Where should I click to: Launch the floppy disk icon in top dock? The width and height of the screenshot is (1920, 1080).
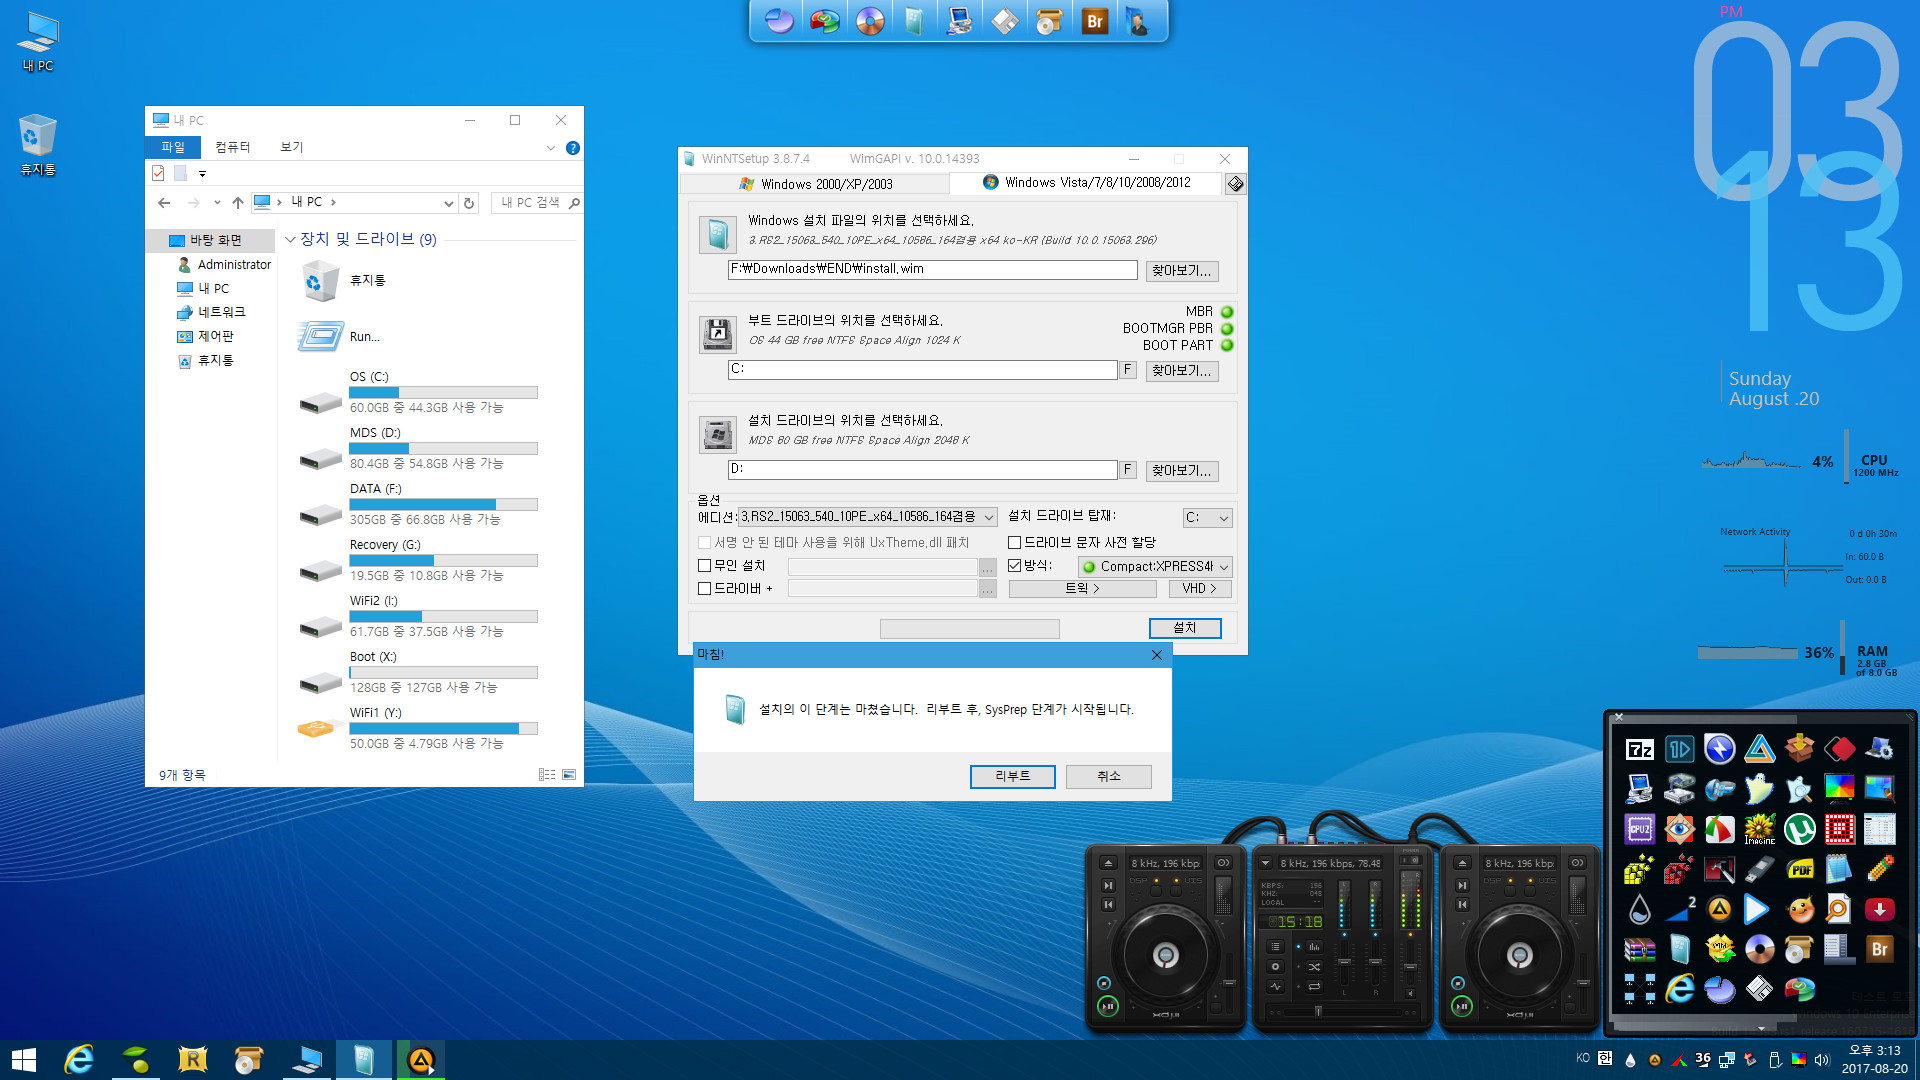point(1005,20)
